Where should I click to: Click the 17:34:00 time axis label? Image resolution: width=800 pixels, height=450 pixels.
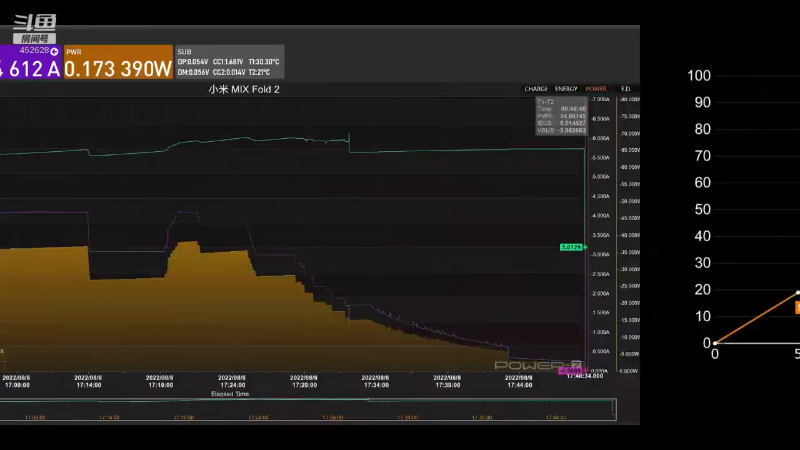376,382
